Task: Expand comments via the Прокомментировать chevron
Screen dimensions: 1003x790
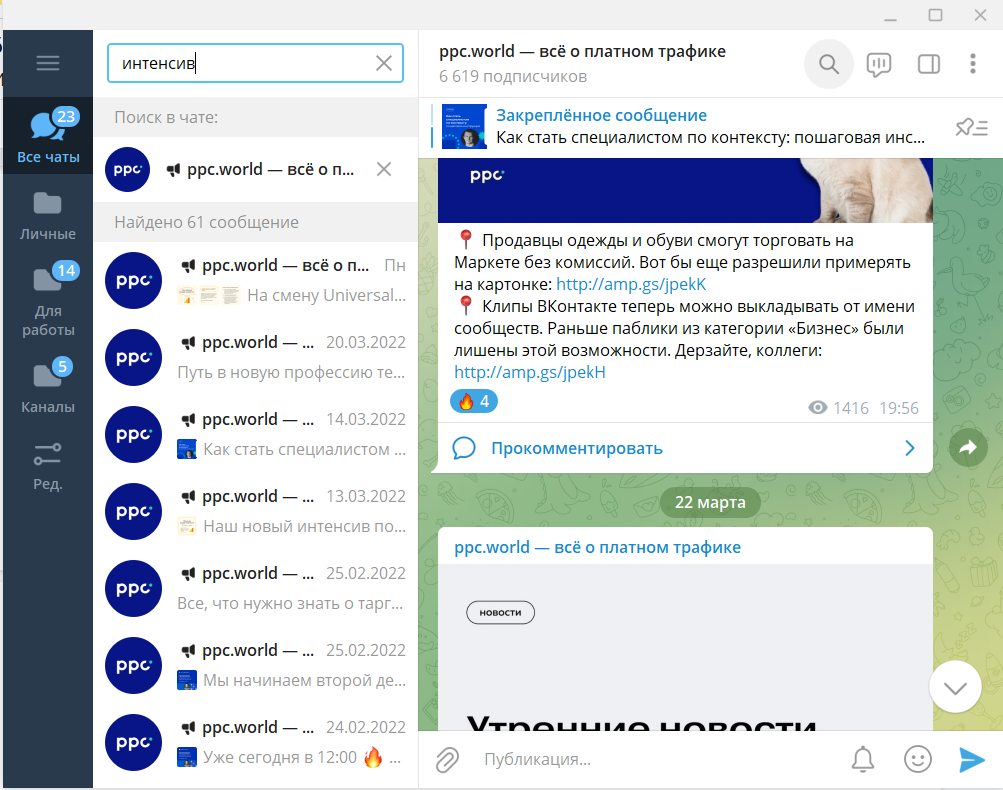Action: coord(909,448)
